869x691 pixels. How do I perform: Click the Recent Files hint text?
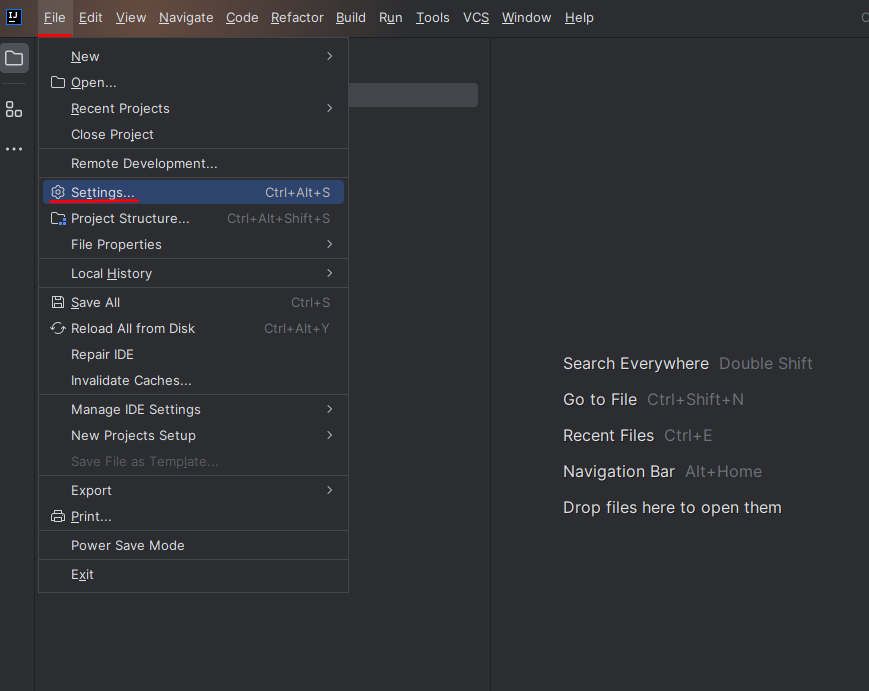(x=609, y=436)
